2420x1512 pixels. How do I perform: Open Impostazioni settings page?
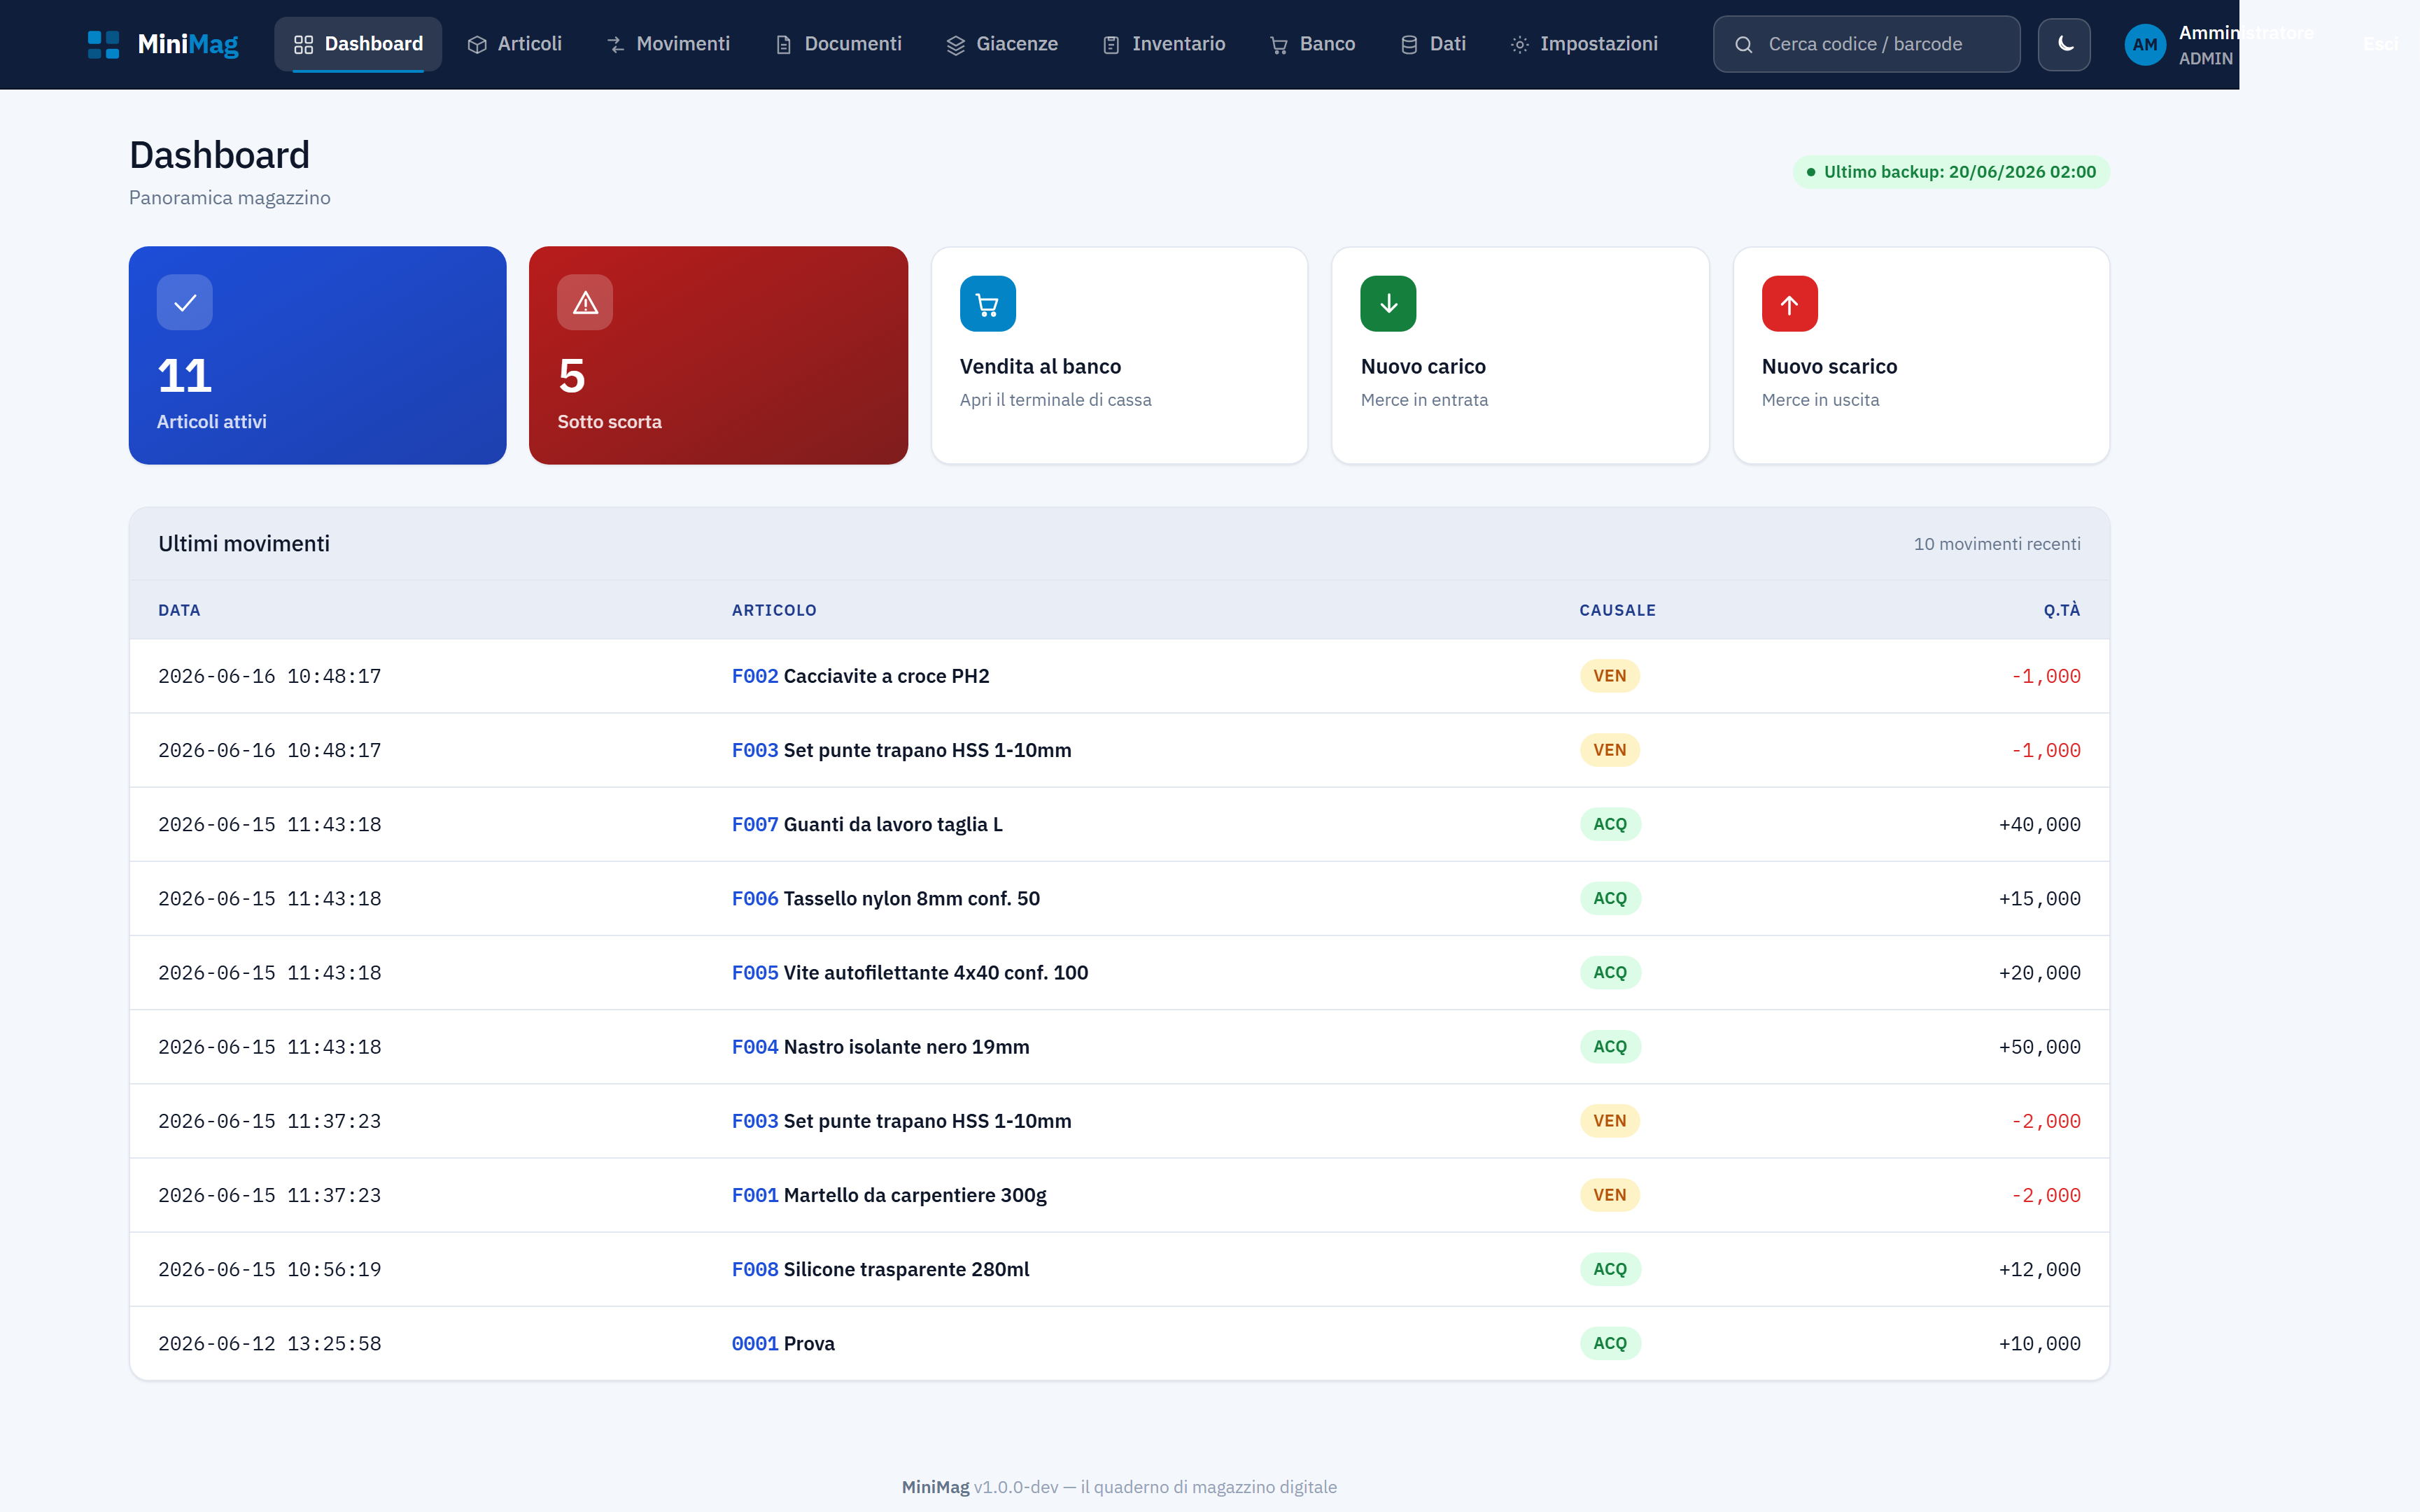[1584, 44]
